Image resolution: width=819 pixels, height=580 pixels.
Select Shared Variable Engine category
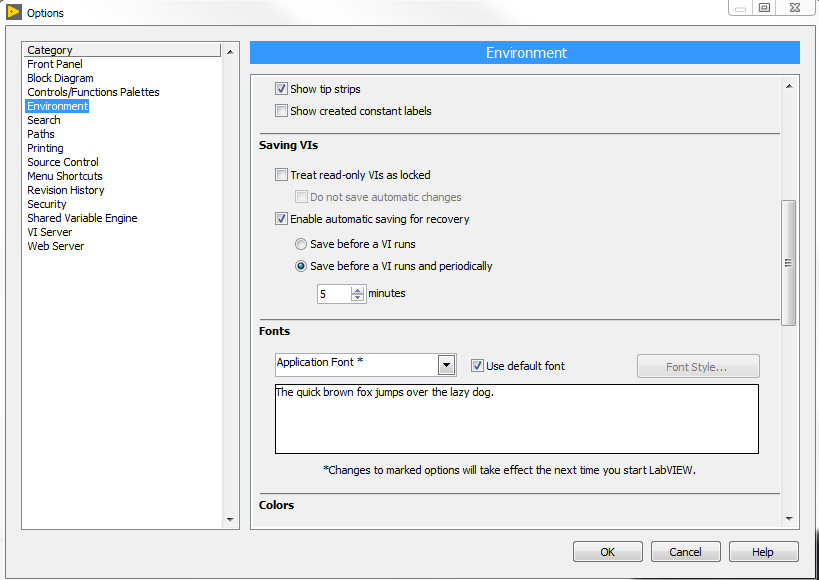coord(83,218)
